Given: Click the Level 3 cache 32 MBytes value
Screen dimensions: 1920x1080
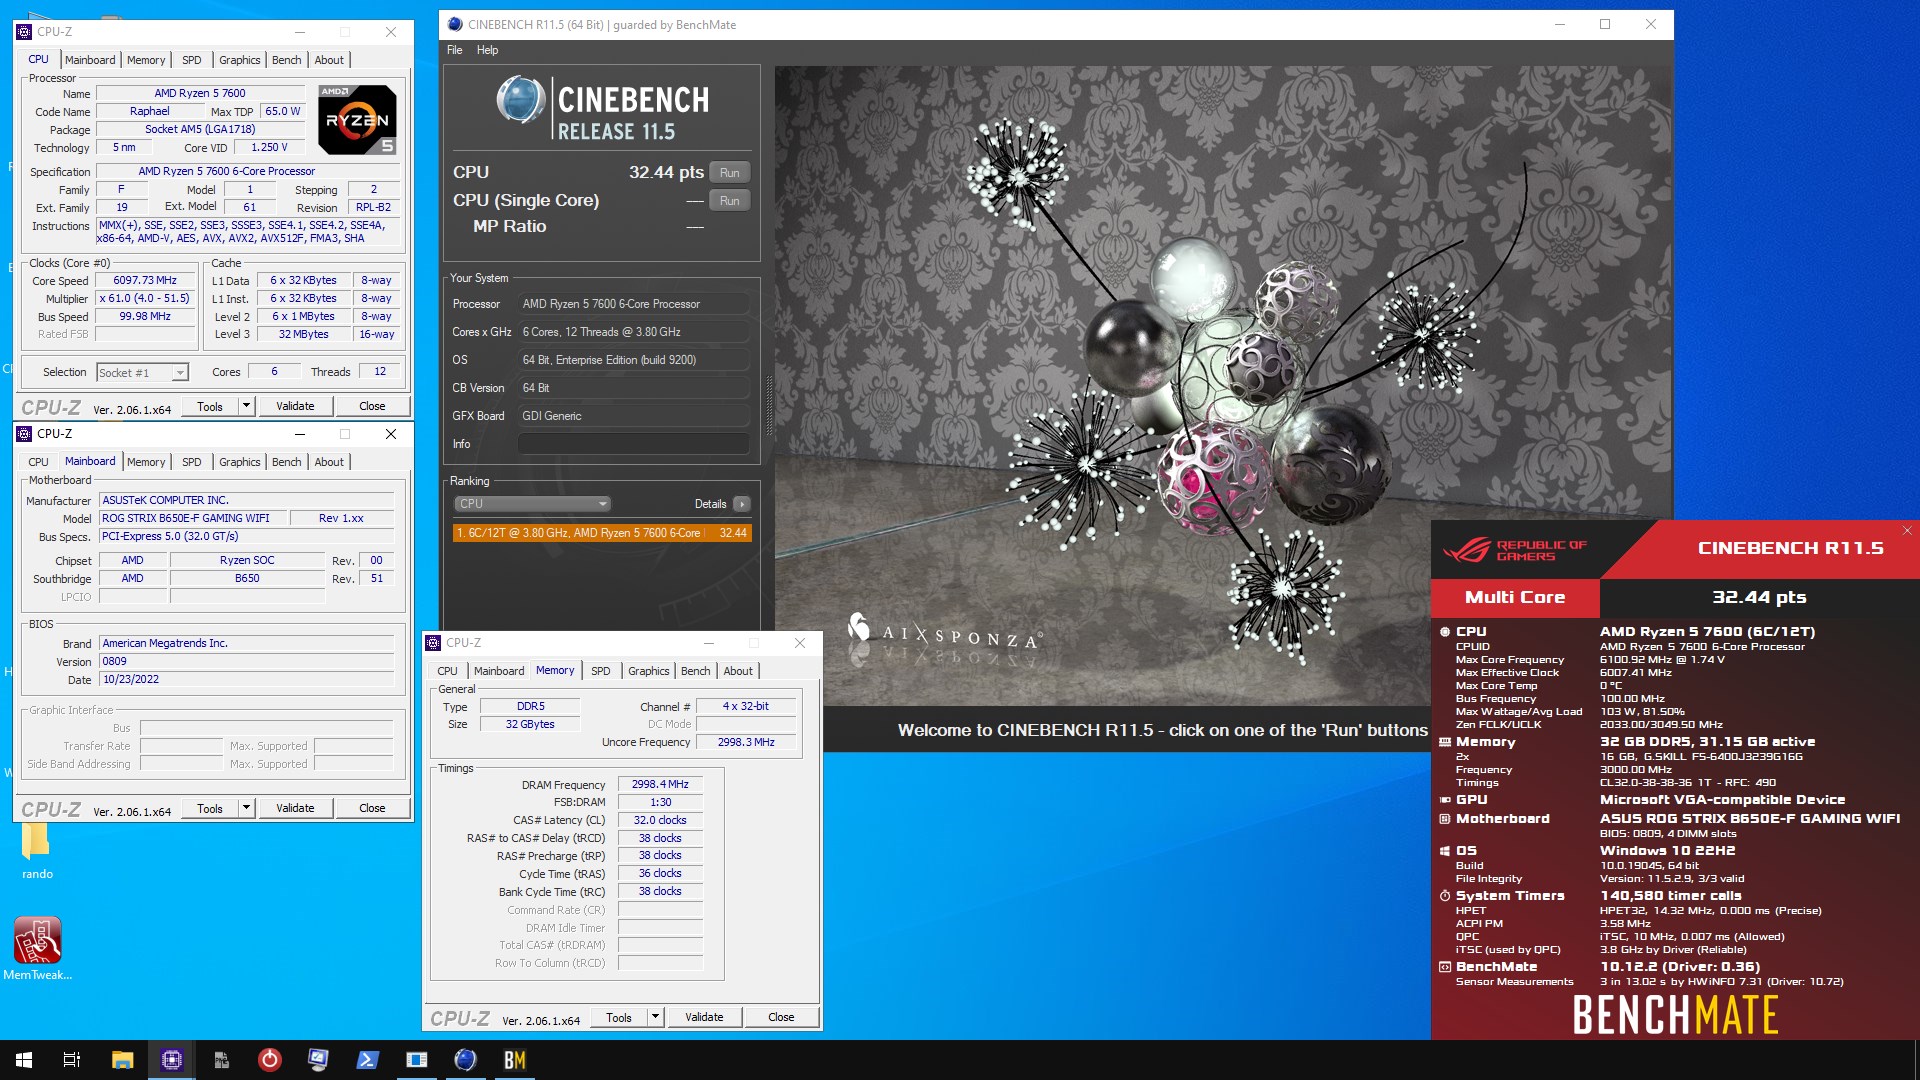Looking at the screenshot, I should [303, 335].
